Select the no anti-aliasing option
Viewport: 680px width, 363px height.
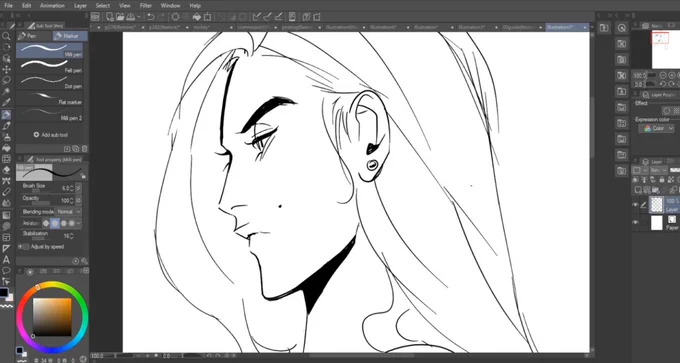(x=46, y=223)
